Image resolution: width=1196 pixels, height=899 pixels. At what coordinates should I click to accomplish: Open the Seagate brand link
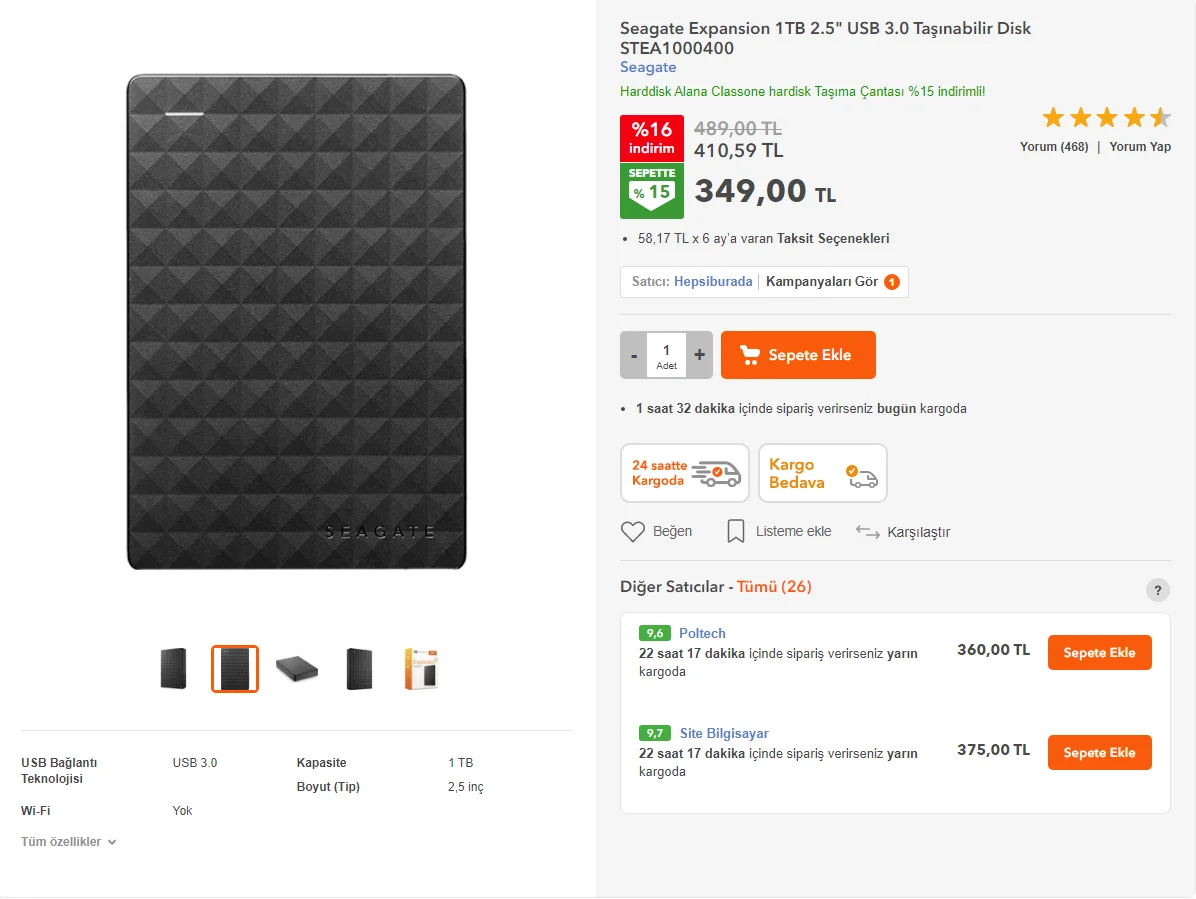(x=648, y=68)
